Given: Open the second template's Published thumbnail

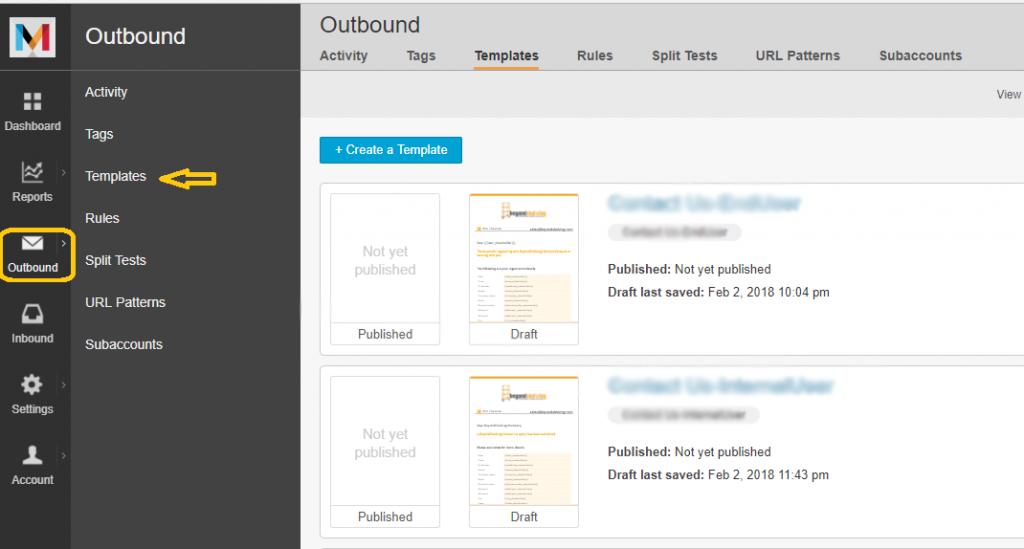Looking at the screenshot, I should click(x=385, y=443).
